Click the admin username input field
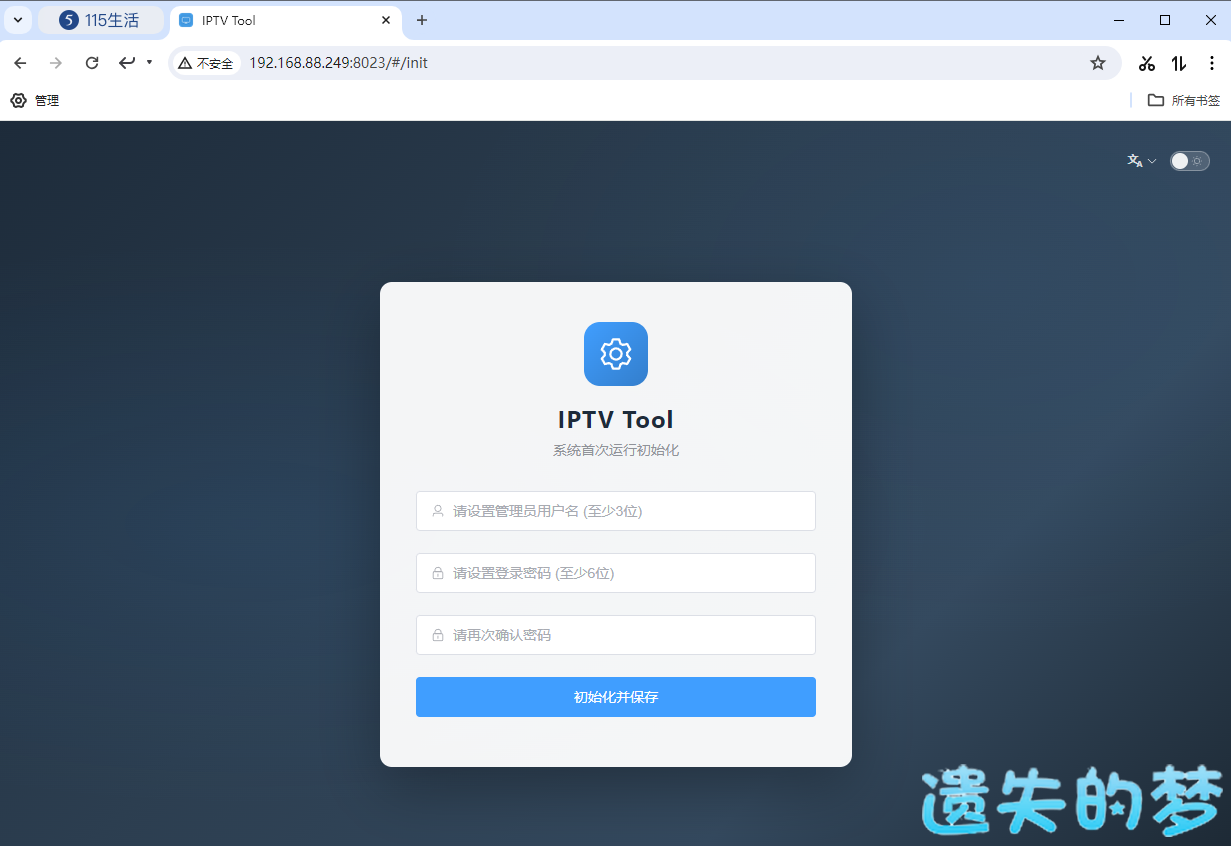Image resolution: width=1231 pixels, height=846 pixels. 616,511
